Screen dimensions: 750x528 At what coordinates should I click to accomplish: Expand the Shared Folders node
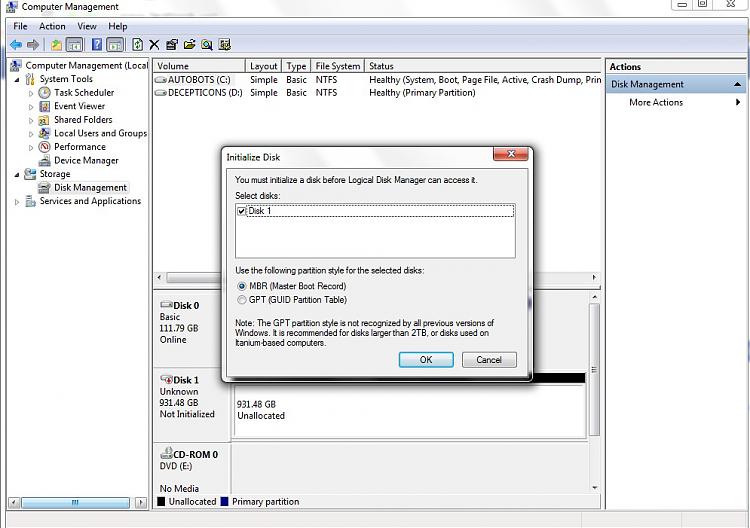point(31,121)
